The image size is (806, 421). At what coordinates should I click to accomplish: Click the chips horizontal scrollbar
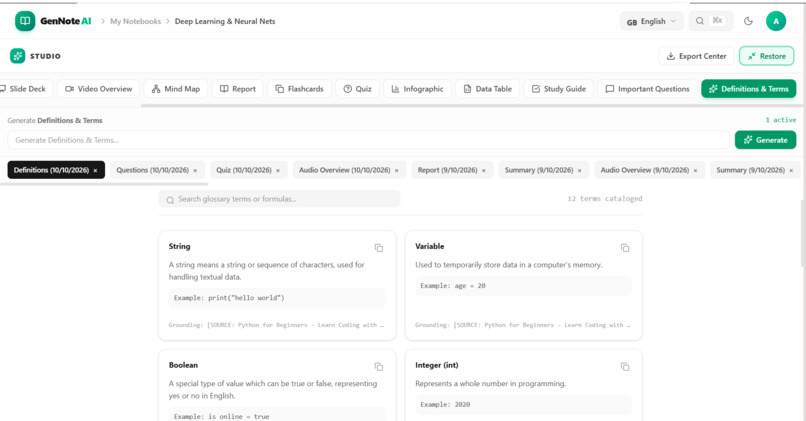pos(104,184)
